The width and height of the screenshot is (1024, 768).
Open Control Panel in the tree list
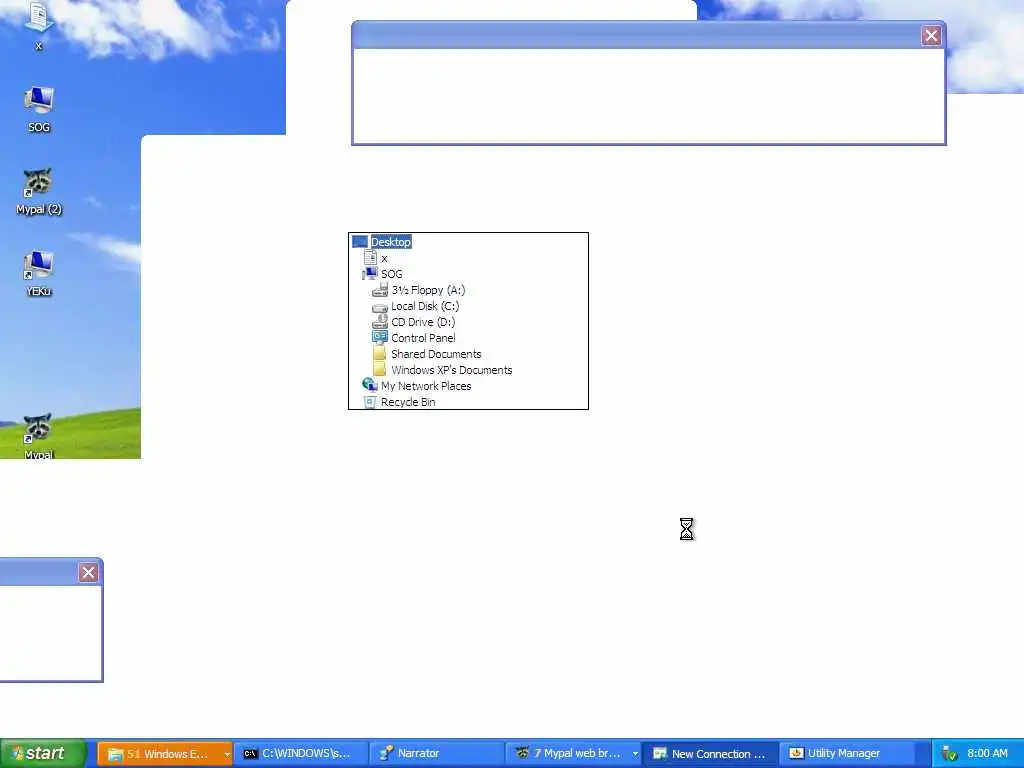tap(423, 338)
